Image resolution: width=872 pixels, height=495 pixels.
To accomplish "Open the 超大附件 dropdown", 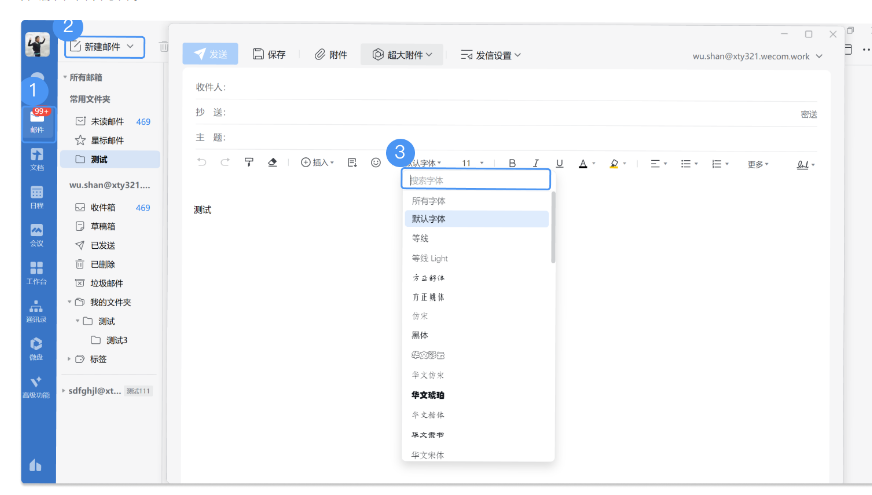I will pyautogui.click(x=402, y=55).
